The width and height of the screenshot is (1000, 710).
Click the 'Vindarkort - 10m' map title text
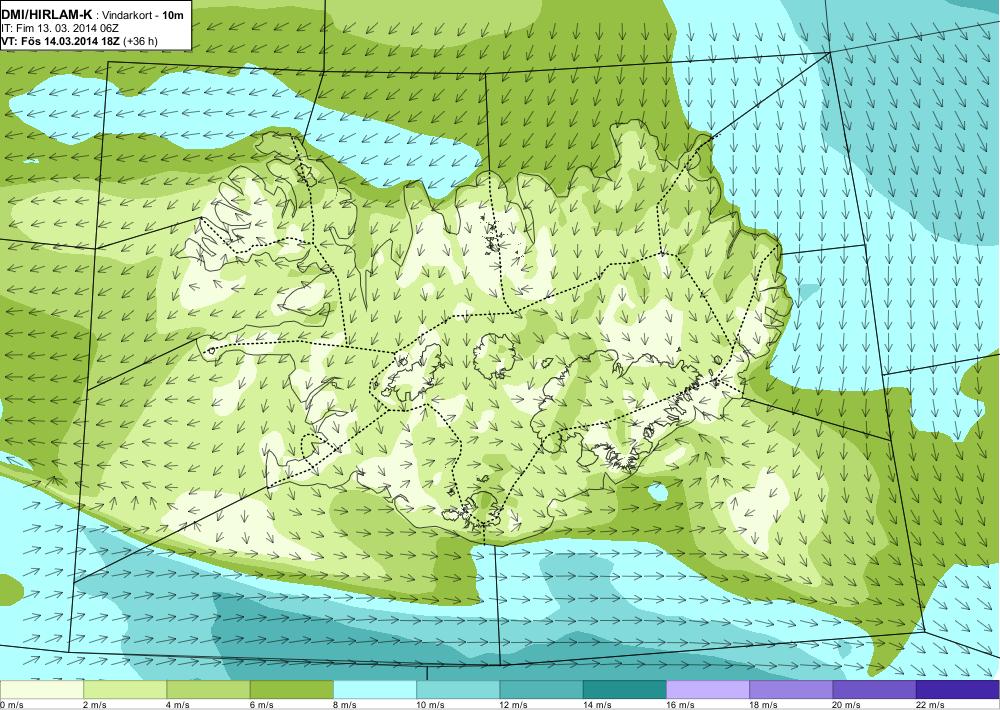(x=143, y=16)
